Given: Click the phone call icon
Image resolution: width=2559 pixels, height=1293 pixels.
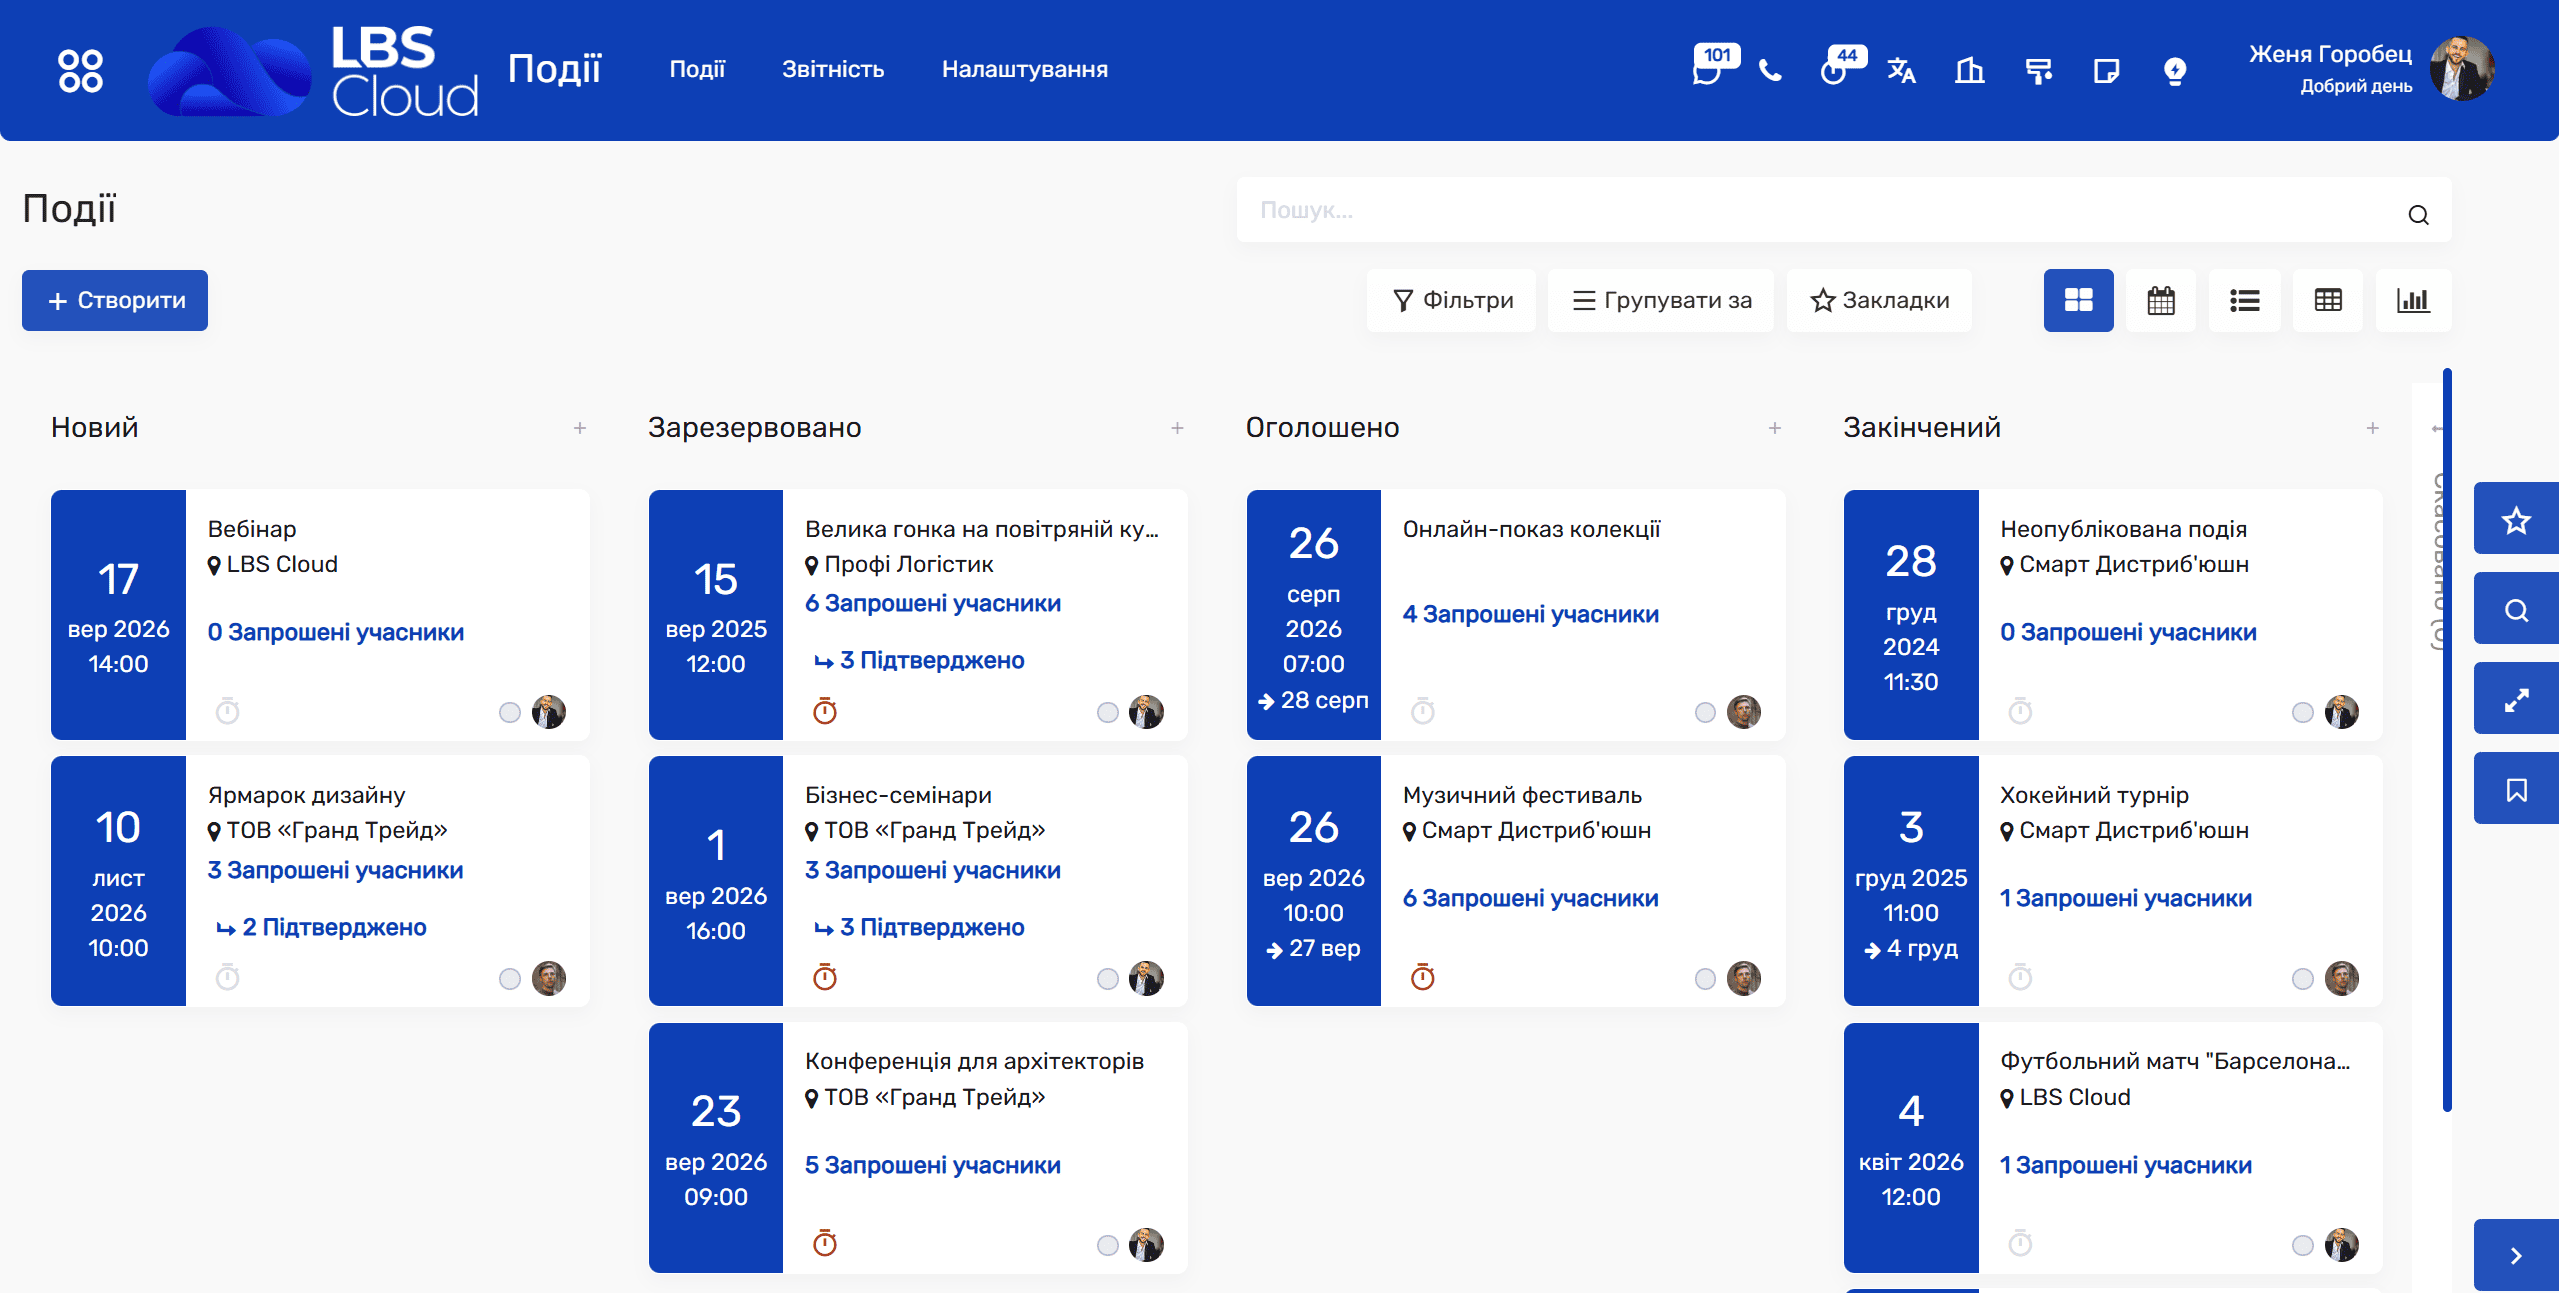Looking at the screenshot, I should pos(1770,71).
